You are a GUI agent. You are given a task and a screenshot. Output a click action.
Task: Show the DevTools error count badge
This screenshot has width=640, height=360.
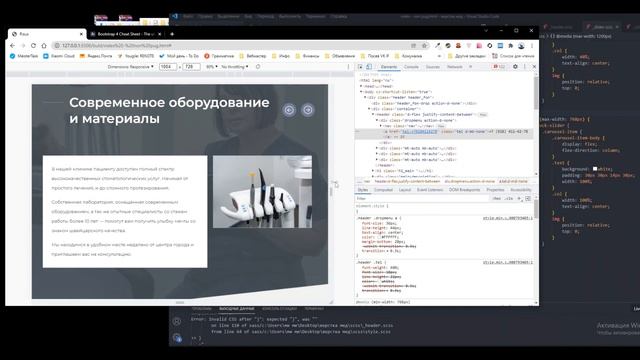point(499,67)
